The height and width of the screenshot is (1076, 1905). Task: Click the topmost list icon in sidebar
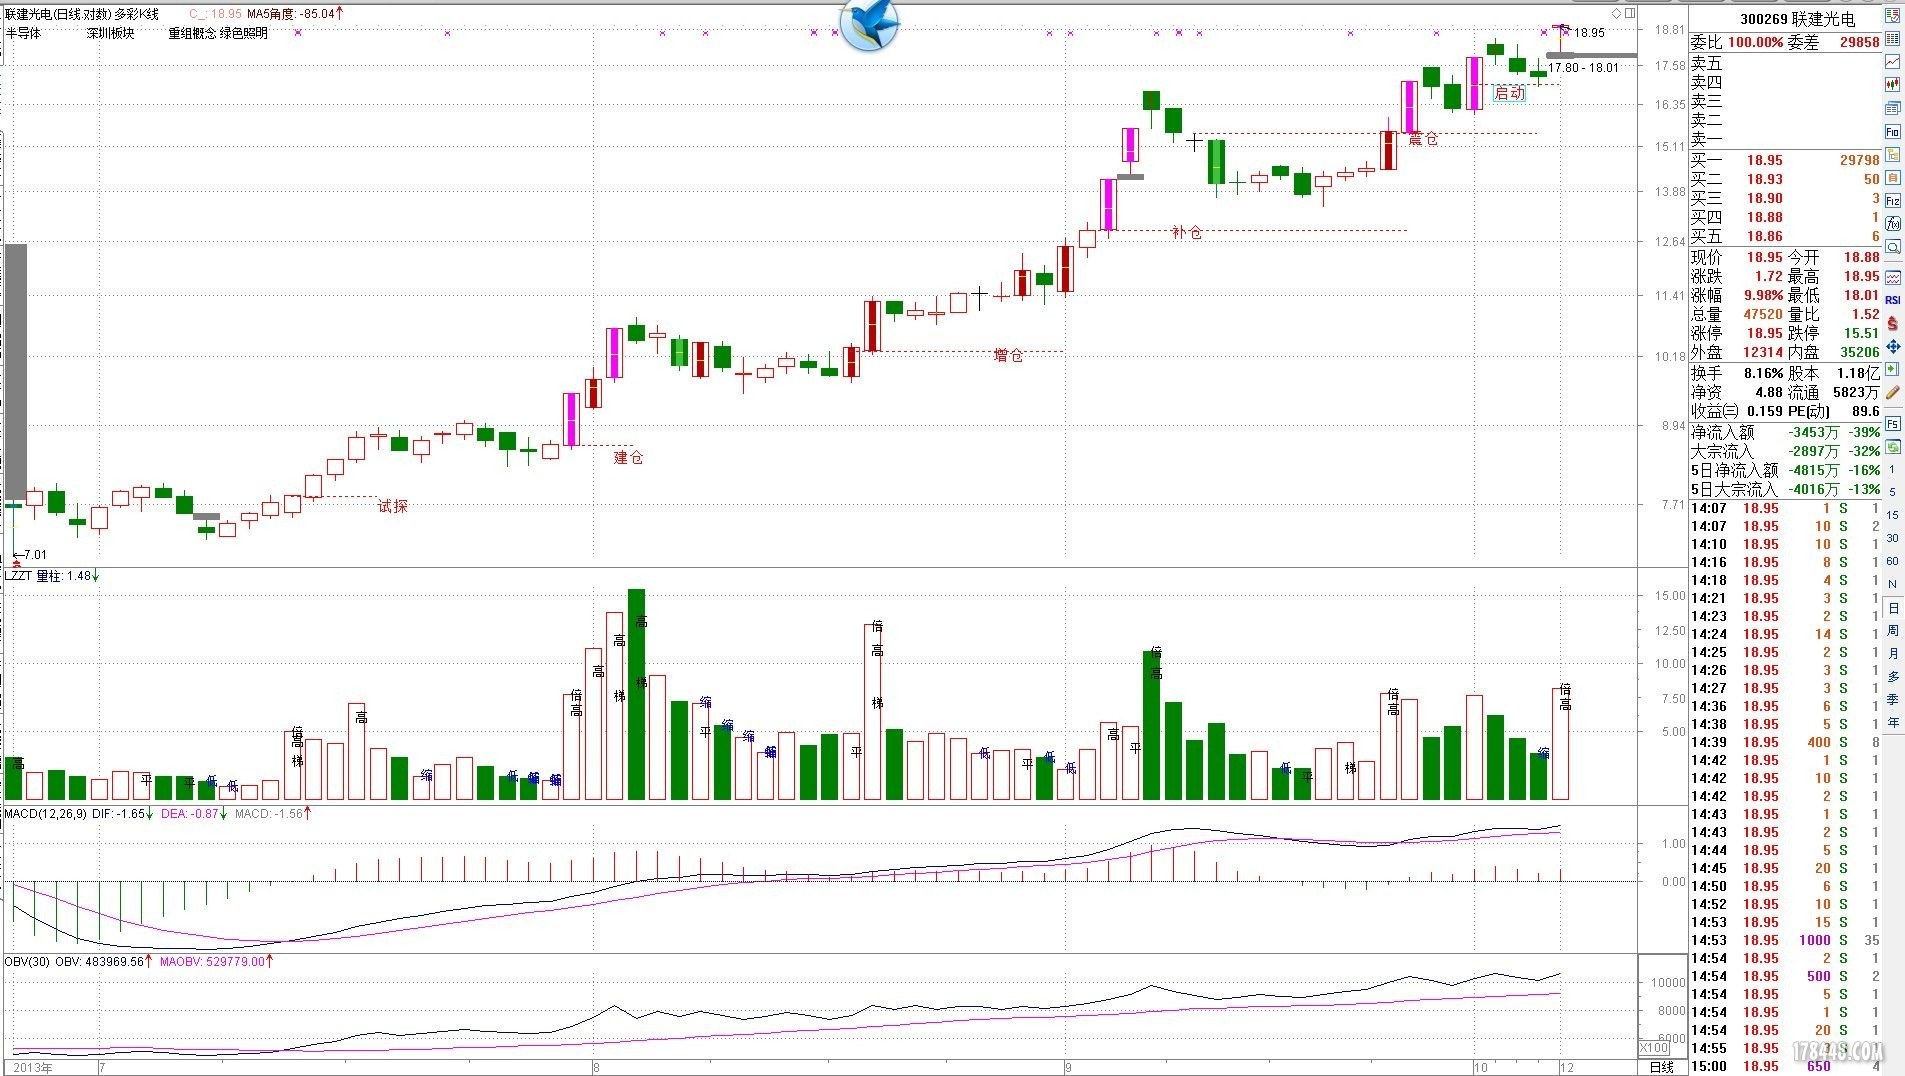1893,15
